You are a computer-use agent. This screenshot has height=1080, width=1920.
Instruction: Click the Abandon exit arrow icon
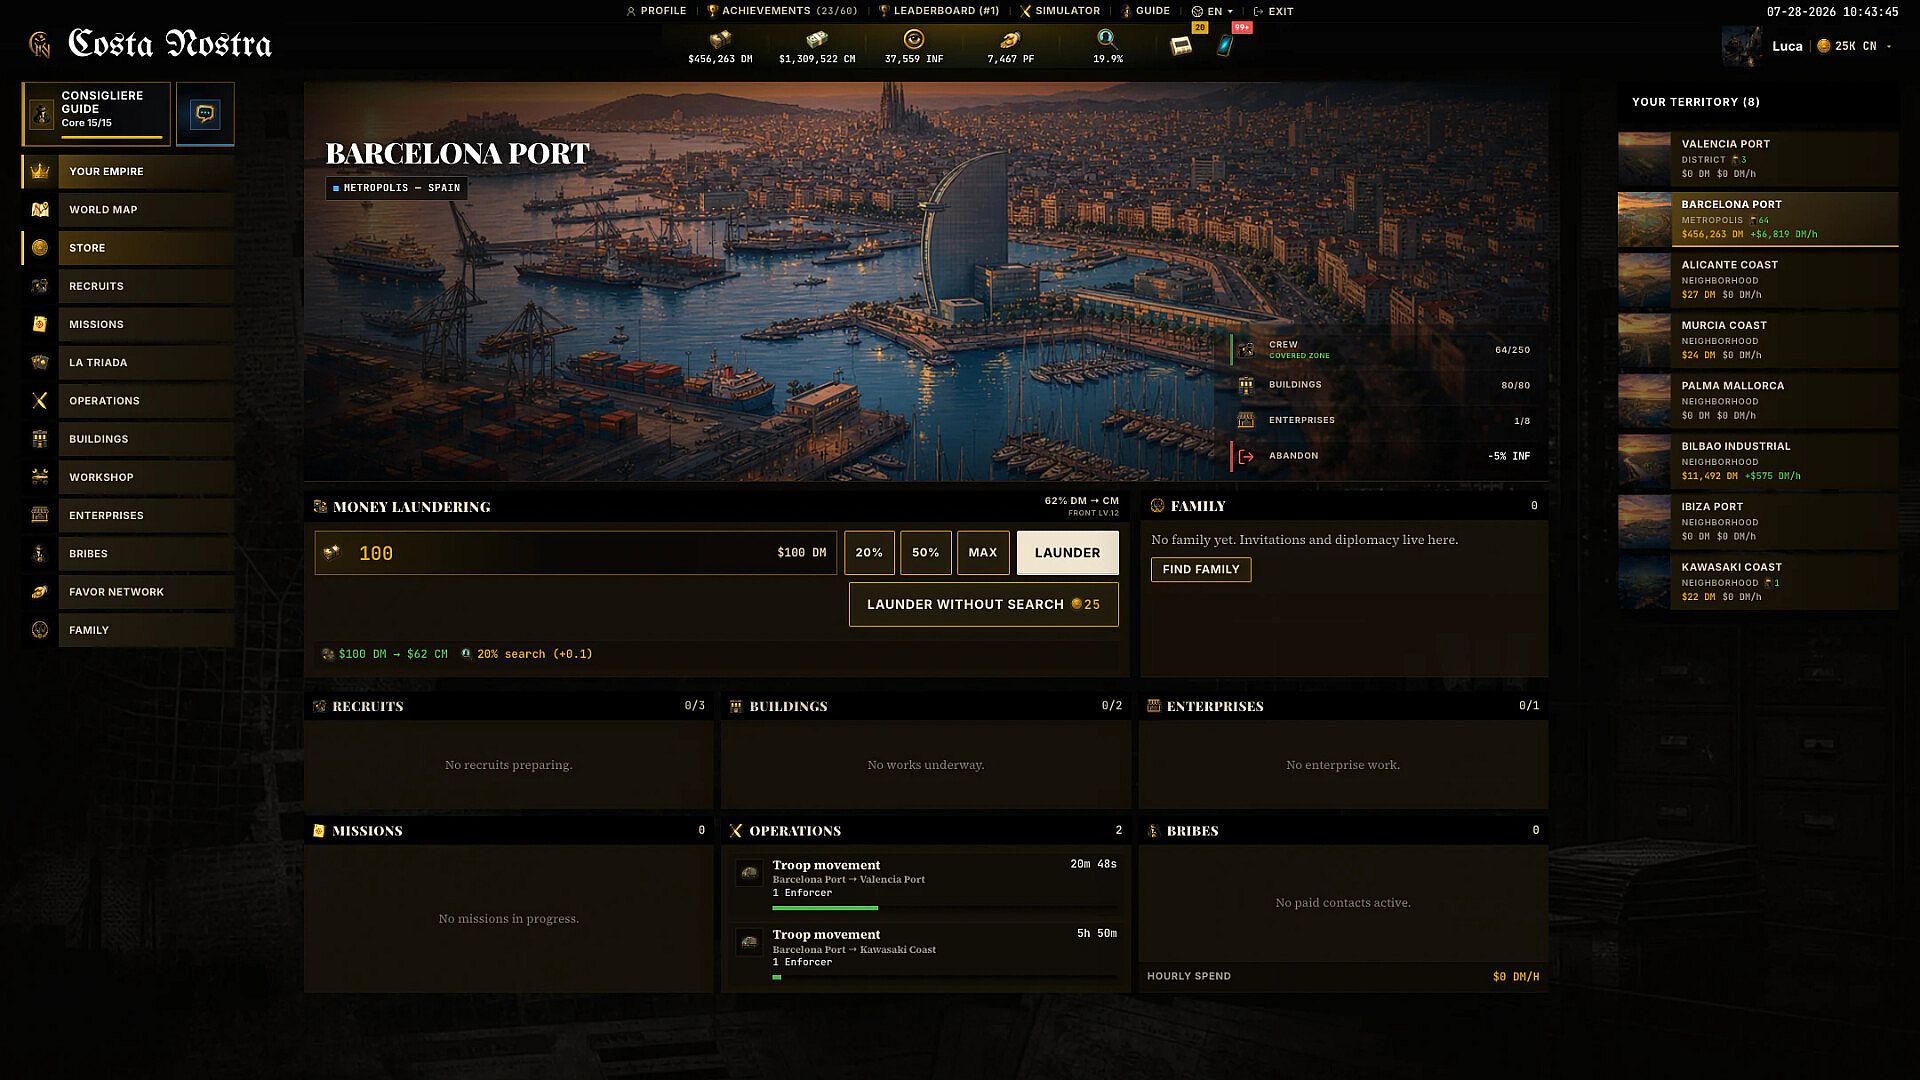click(x=1246, y=456)
